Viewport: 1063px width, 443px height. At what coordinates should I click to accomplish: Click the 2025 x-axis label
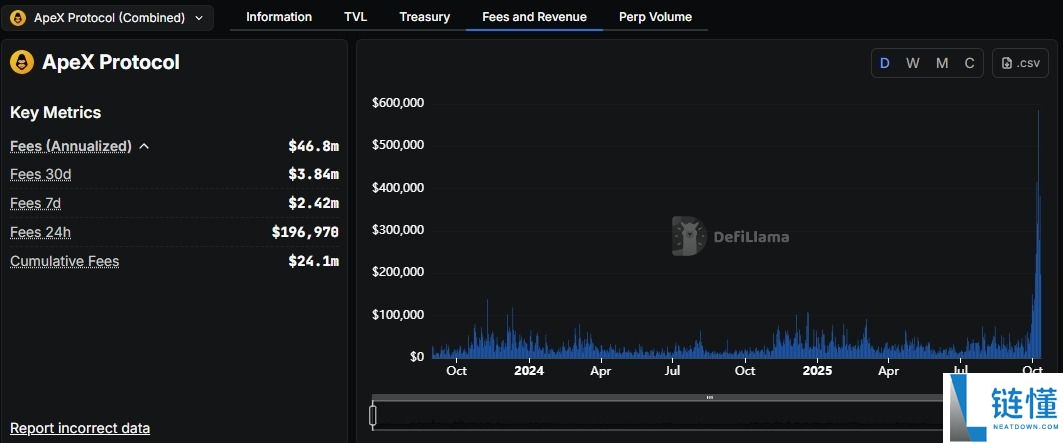click(x=816, y=371)
